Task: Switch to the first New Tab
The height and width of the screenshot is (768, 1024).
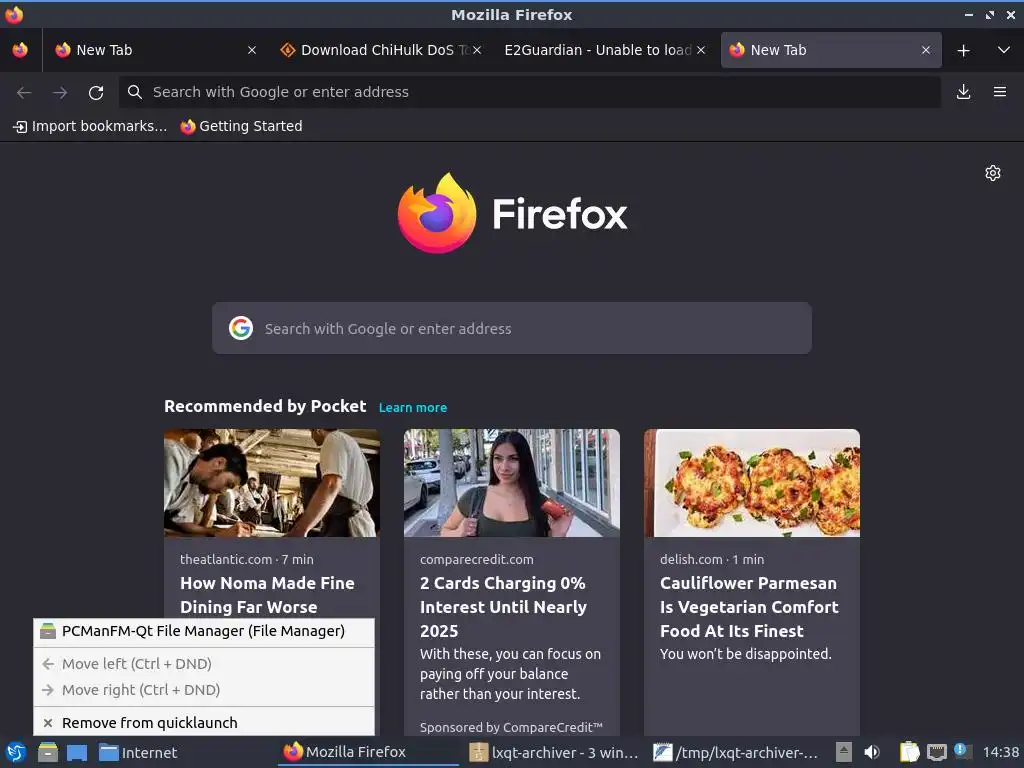Action: 152,50
